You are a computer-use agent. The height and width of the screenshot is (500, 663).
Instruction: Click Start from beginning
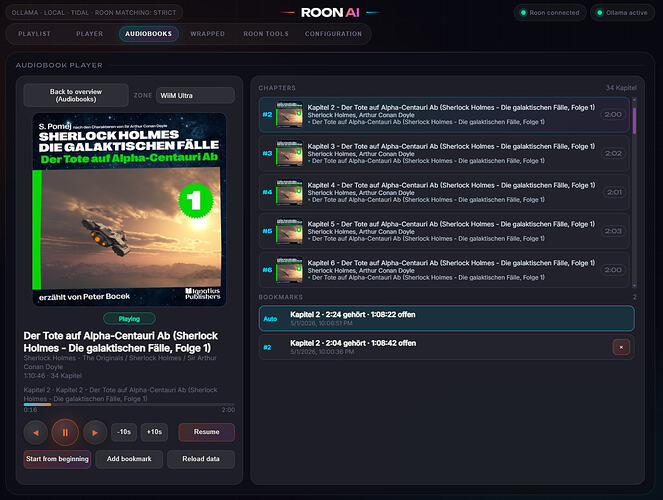[57, 459]
